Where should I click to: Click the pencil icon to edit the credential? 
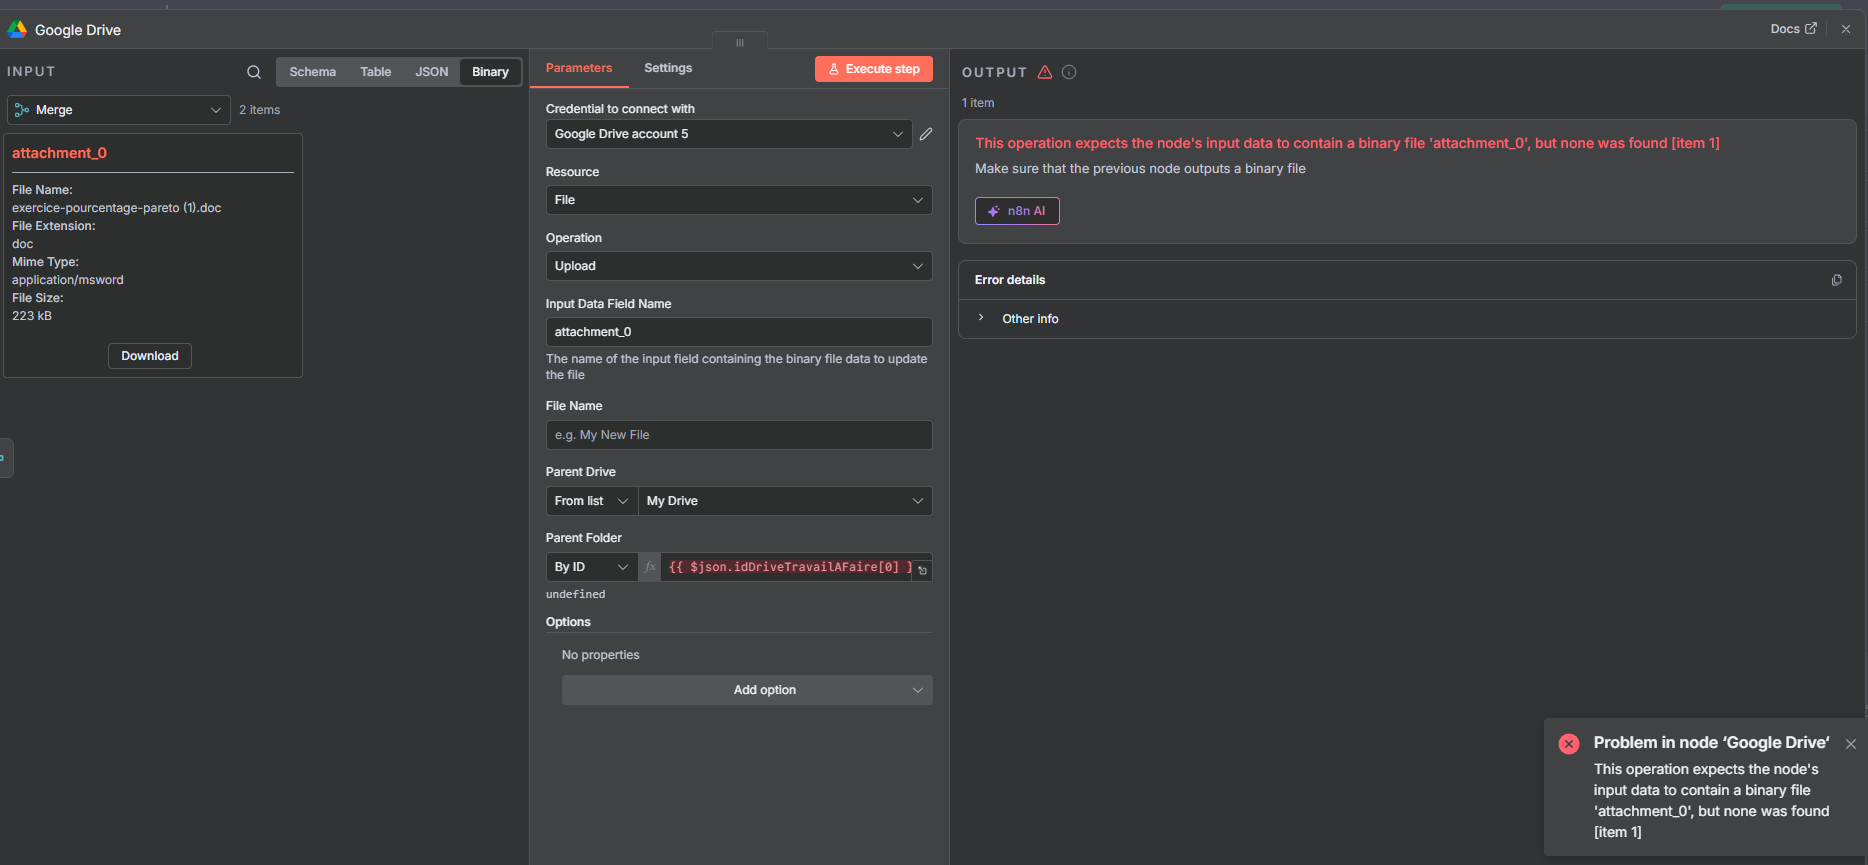(x=926, y=134)
